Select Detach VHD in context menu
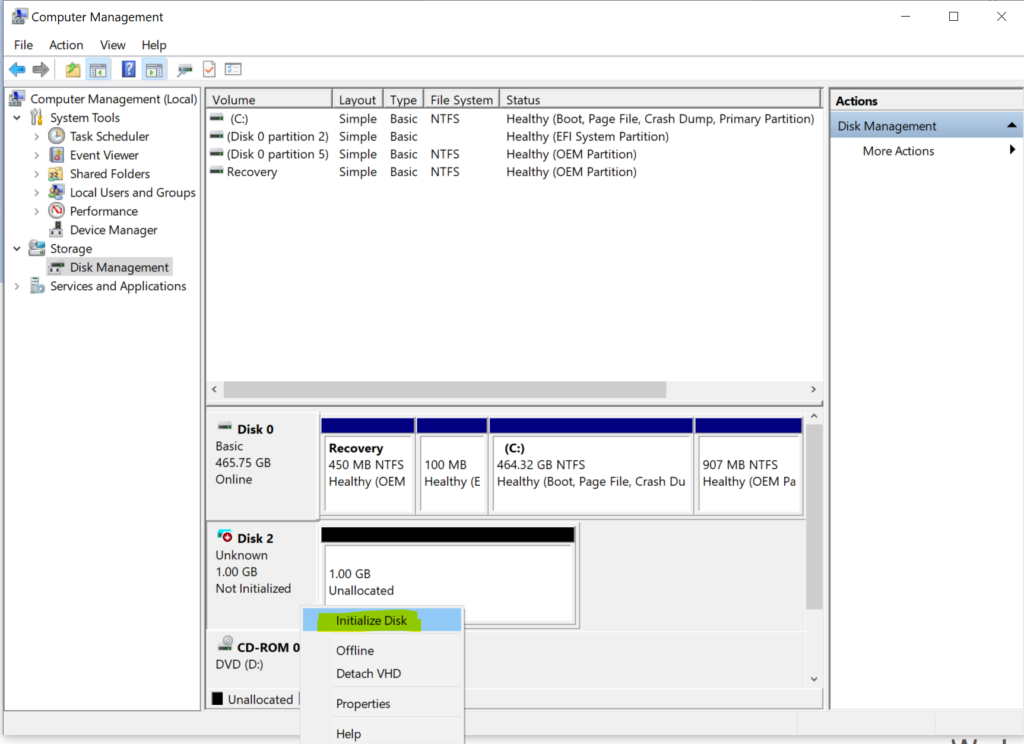The height and width of the screenshot is (744, 1024). click(368, 673)
